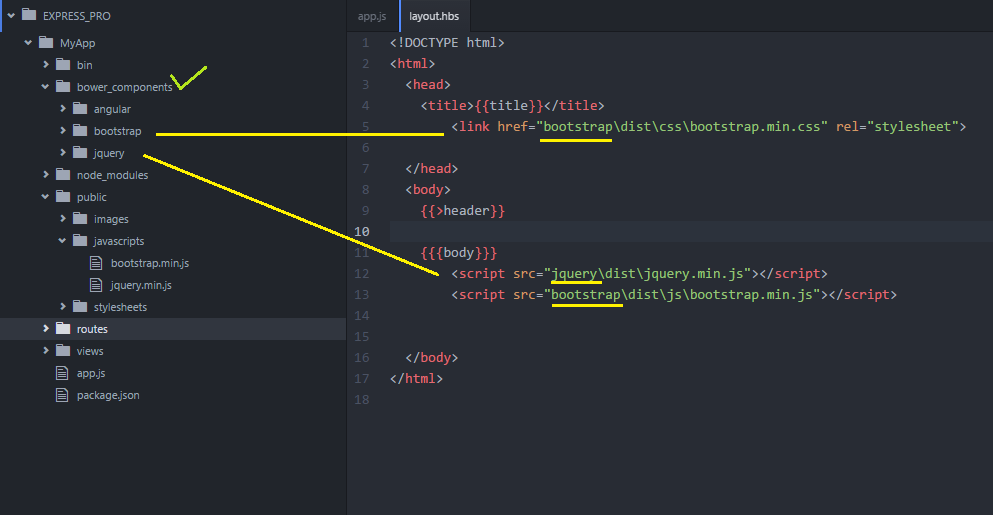Click the bin folder icon
Screen dimensions: 993x515
(63, 64)
